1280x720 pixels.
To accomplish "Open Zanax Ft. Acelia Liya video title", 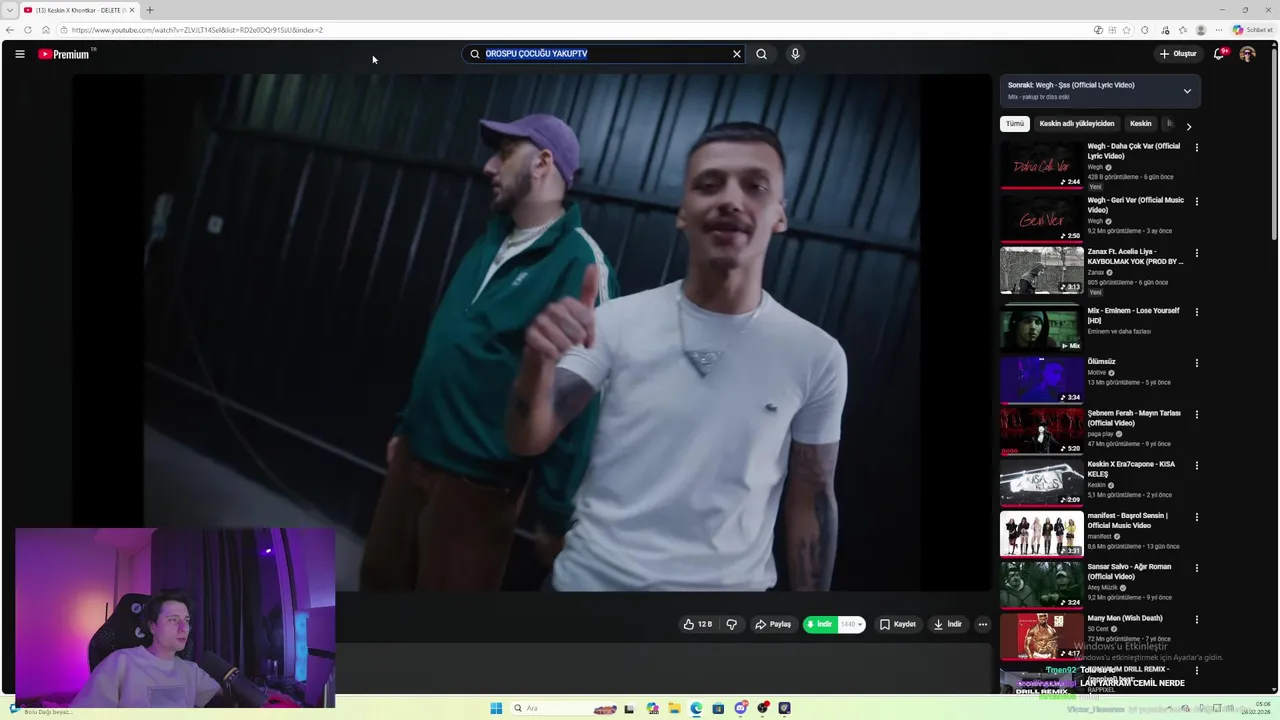I will pos(1135,257).
